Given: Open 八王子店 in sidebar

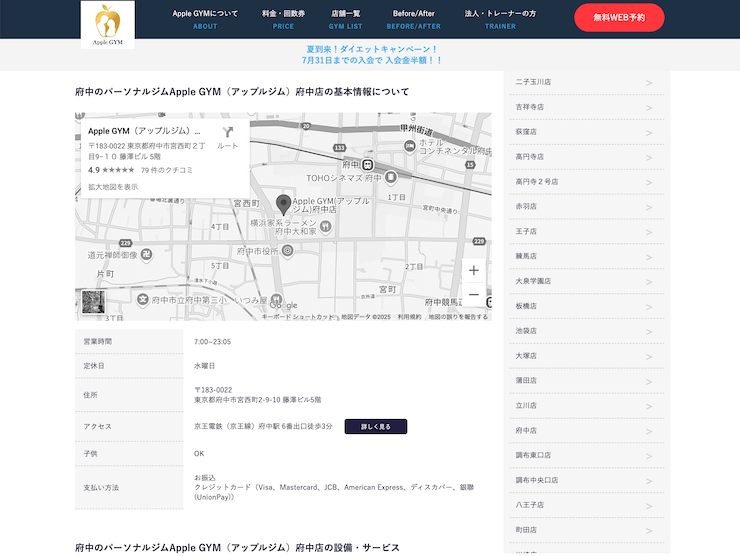Looking at the screenshot, I should [587, 505].
